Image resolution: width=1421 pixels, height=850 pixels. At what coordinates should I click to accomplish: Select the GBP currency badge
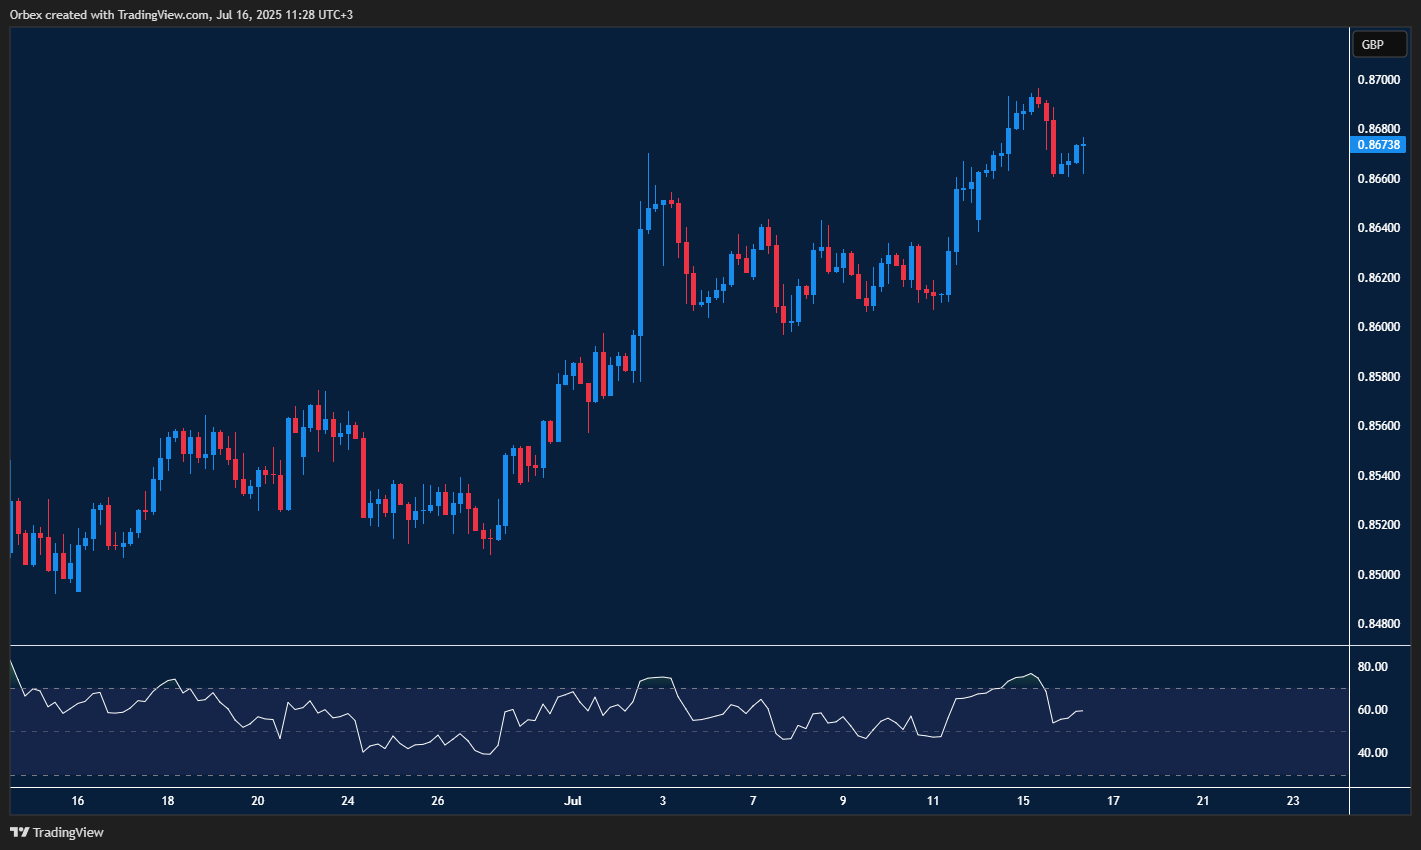1380,44
